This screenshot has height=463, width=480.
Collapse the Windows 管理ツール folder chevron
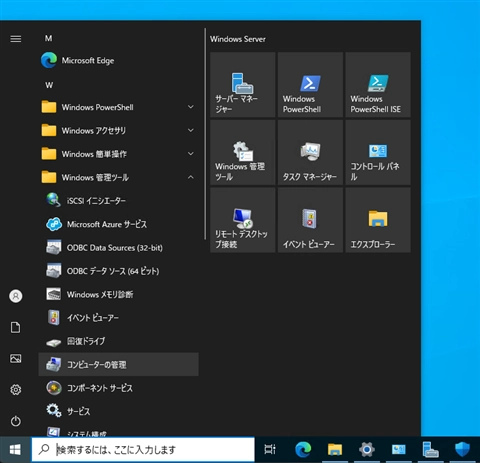click(x=191, y=177)
